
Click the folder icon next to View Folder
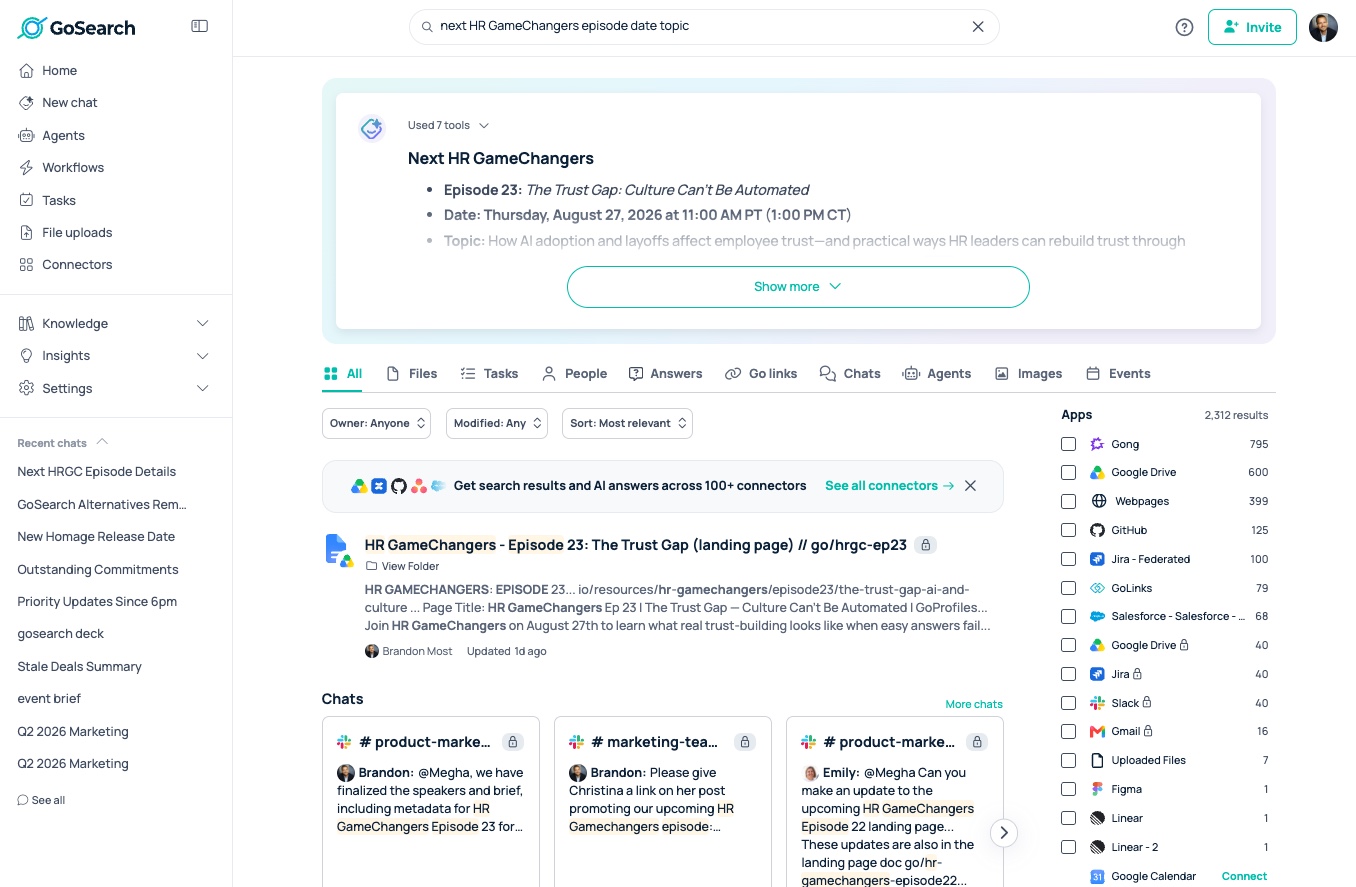point(371,566)
